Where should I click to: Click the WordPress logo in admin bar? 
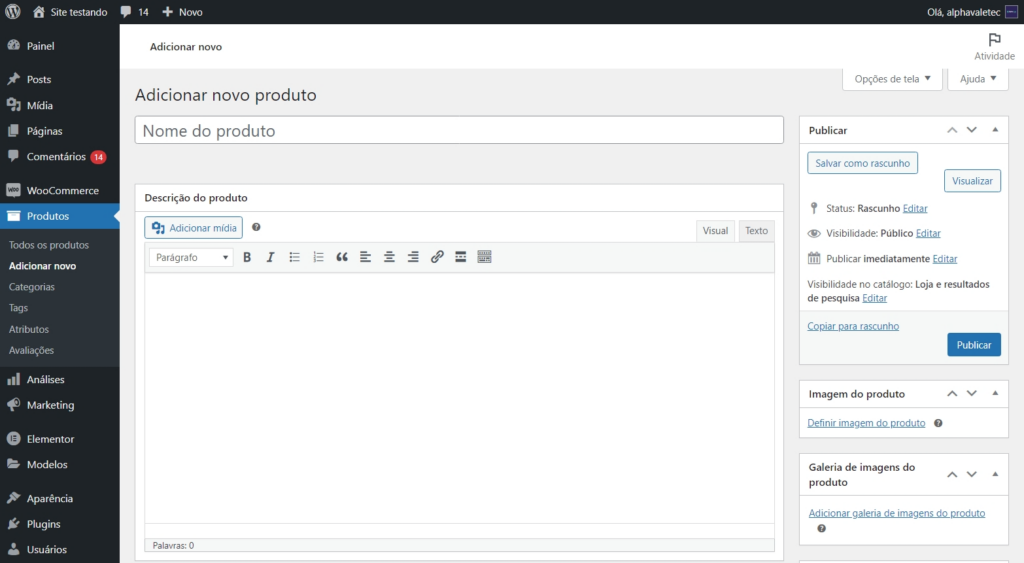pyautogui.click(x=12, y=12)
